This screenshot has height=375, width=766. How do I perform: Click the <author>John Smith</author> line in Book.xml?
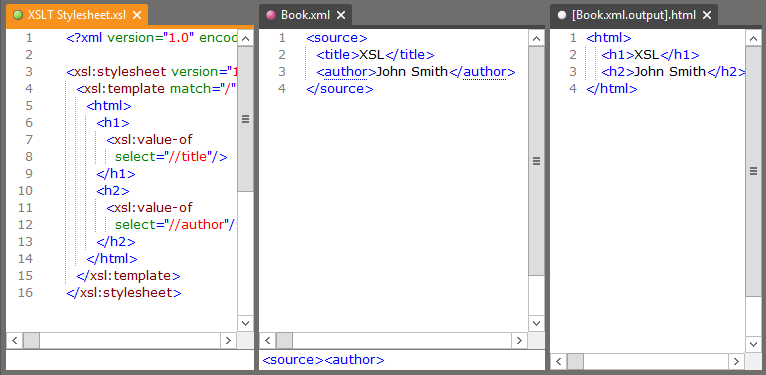pyautogui.click(x=416, y=72)
